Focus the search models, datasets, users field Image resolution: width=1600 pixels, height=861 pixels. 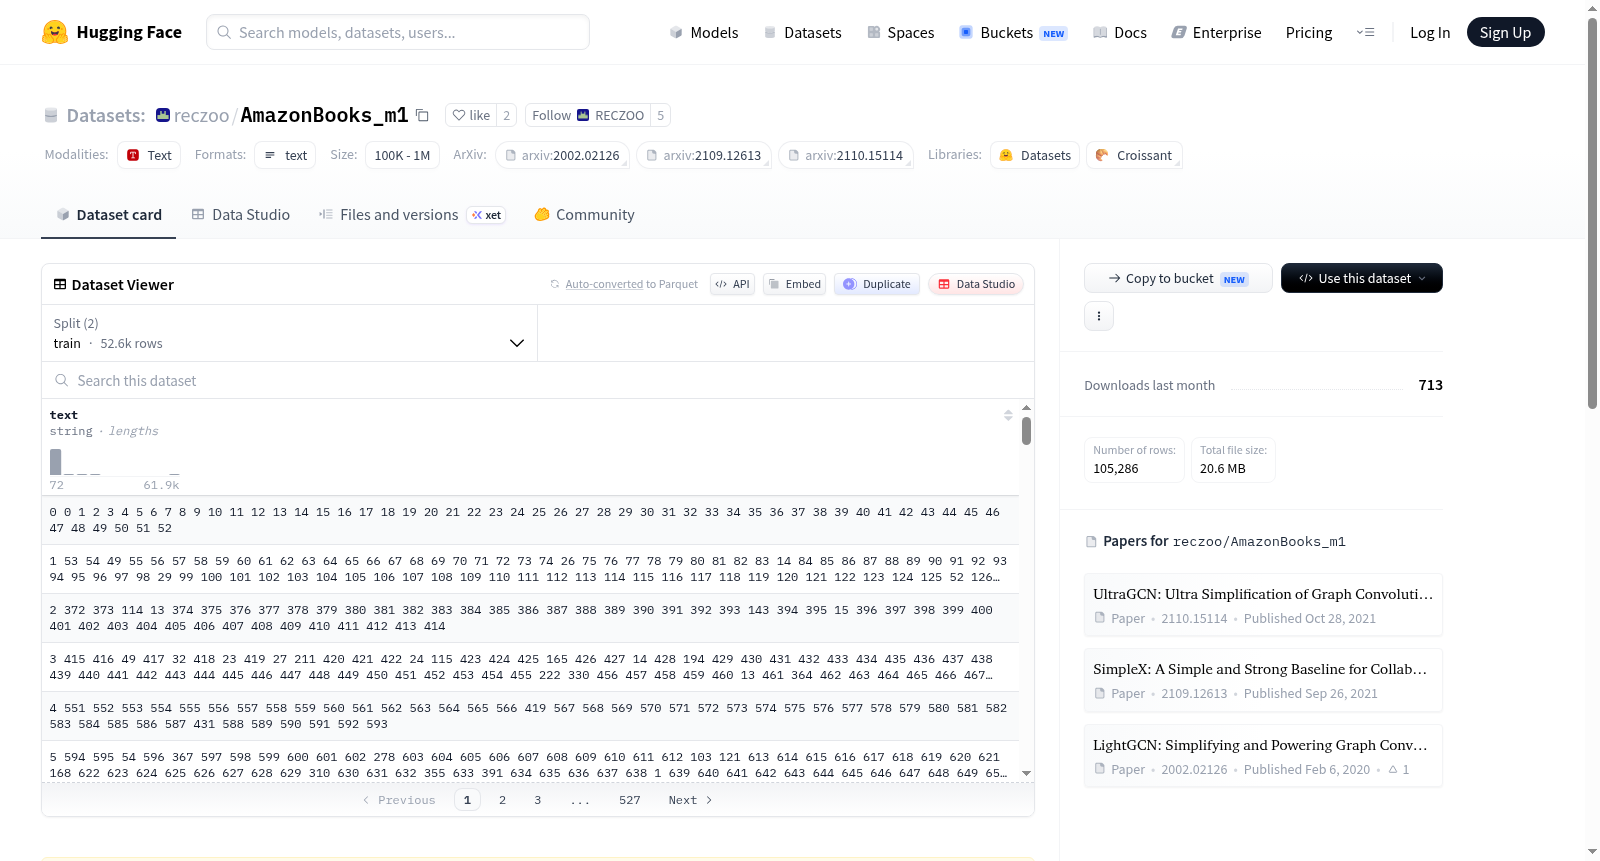(x=398, y=32)
